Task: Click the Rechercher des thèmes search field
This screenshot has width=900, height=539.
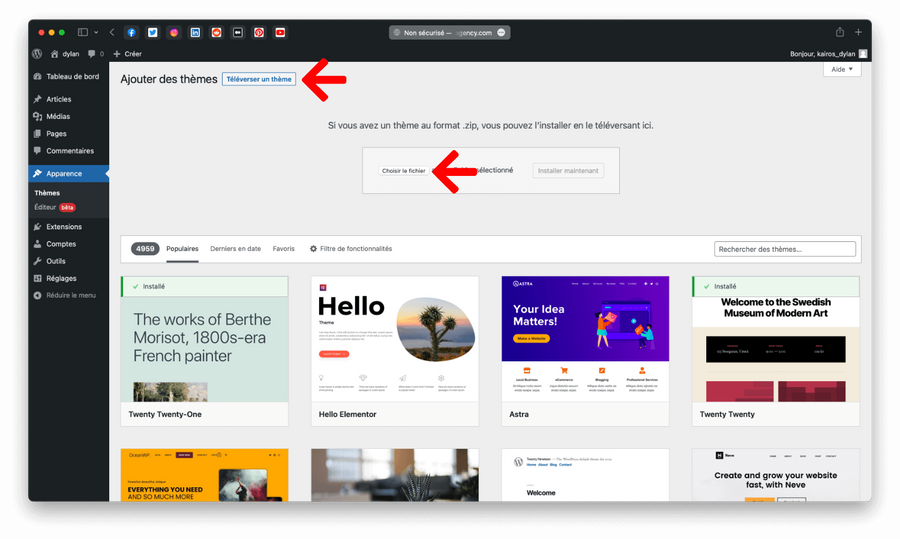Action: pos(785,249)
